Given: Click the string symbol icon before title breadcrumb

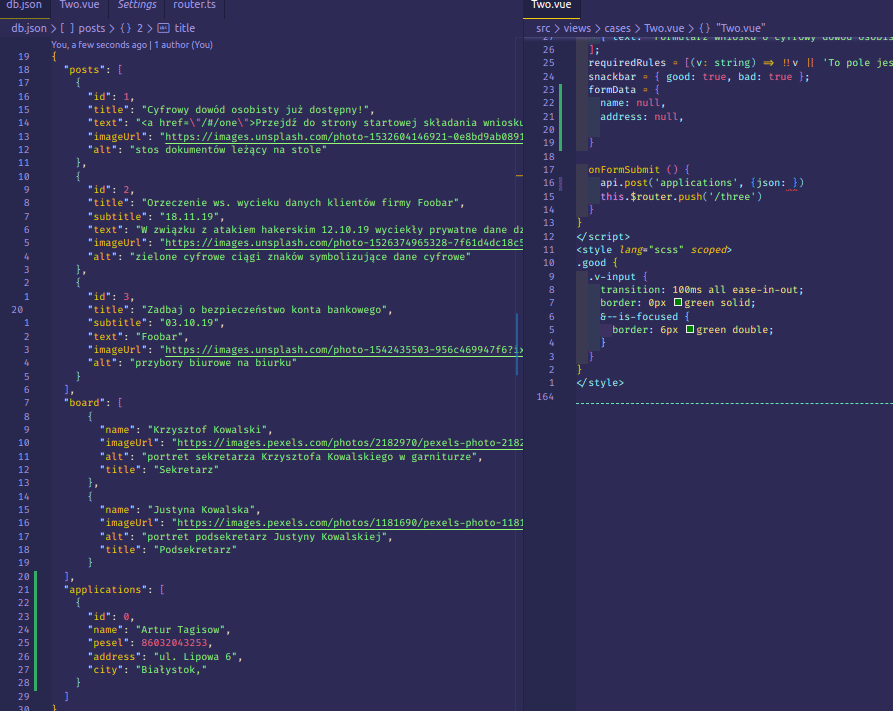Looking at the screenshot, I should tap(163, 28).
